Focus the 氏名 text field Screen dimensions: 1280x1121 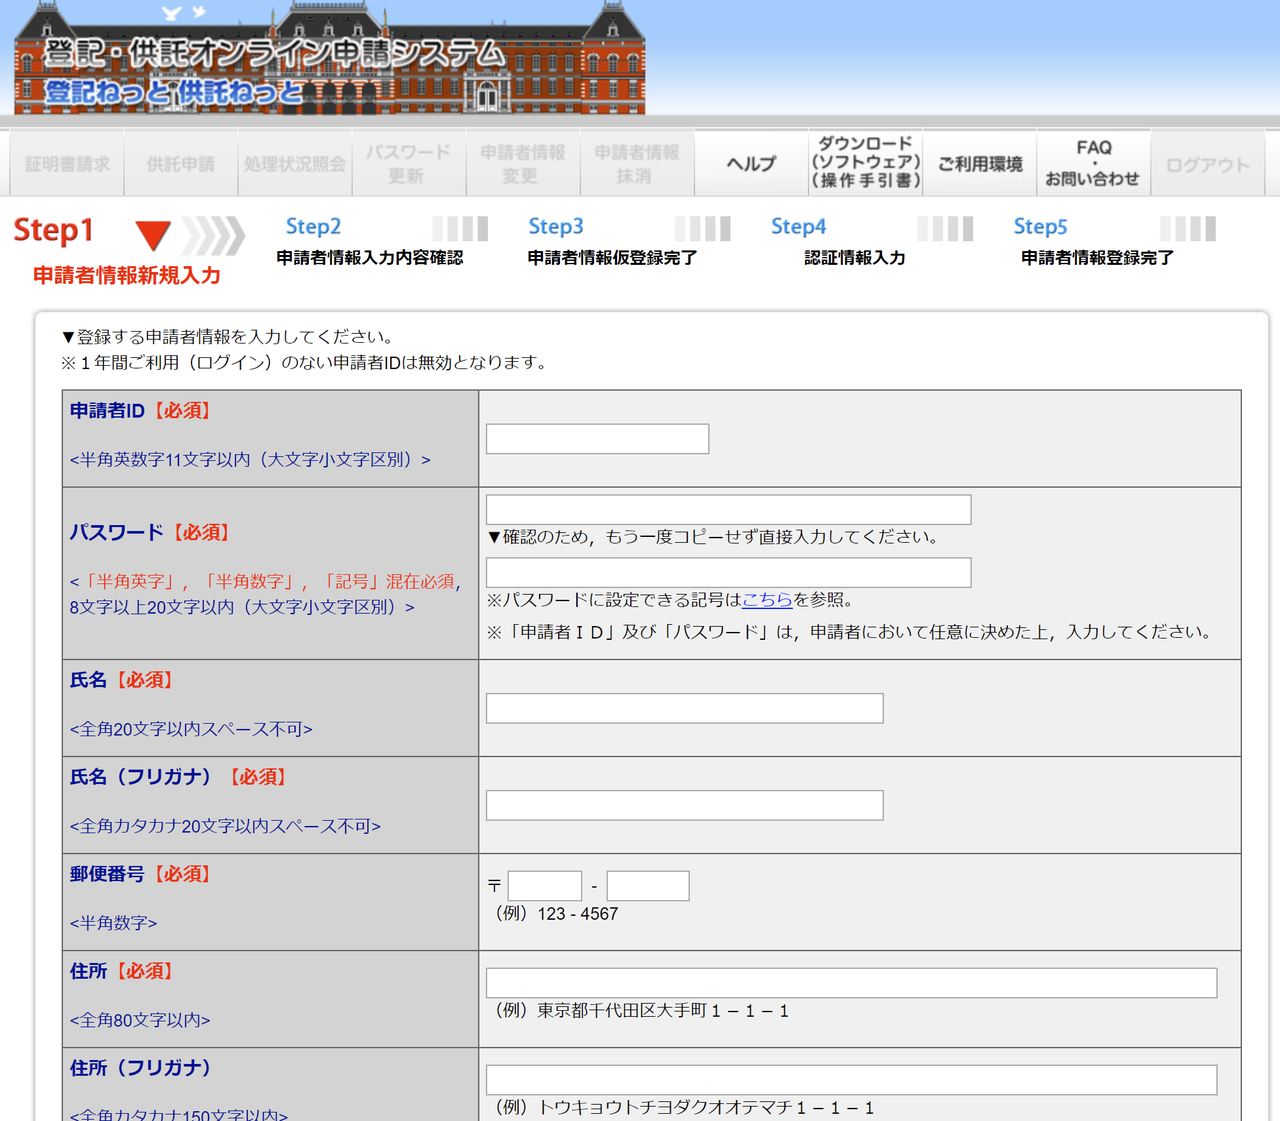pyautogui.click(x=684, y=708)
